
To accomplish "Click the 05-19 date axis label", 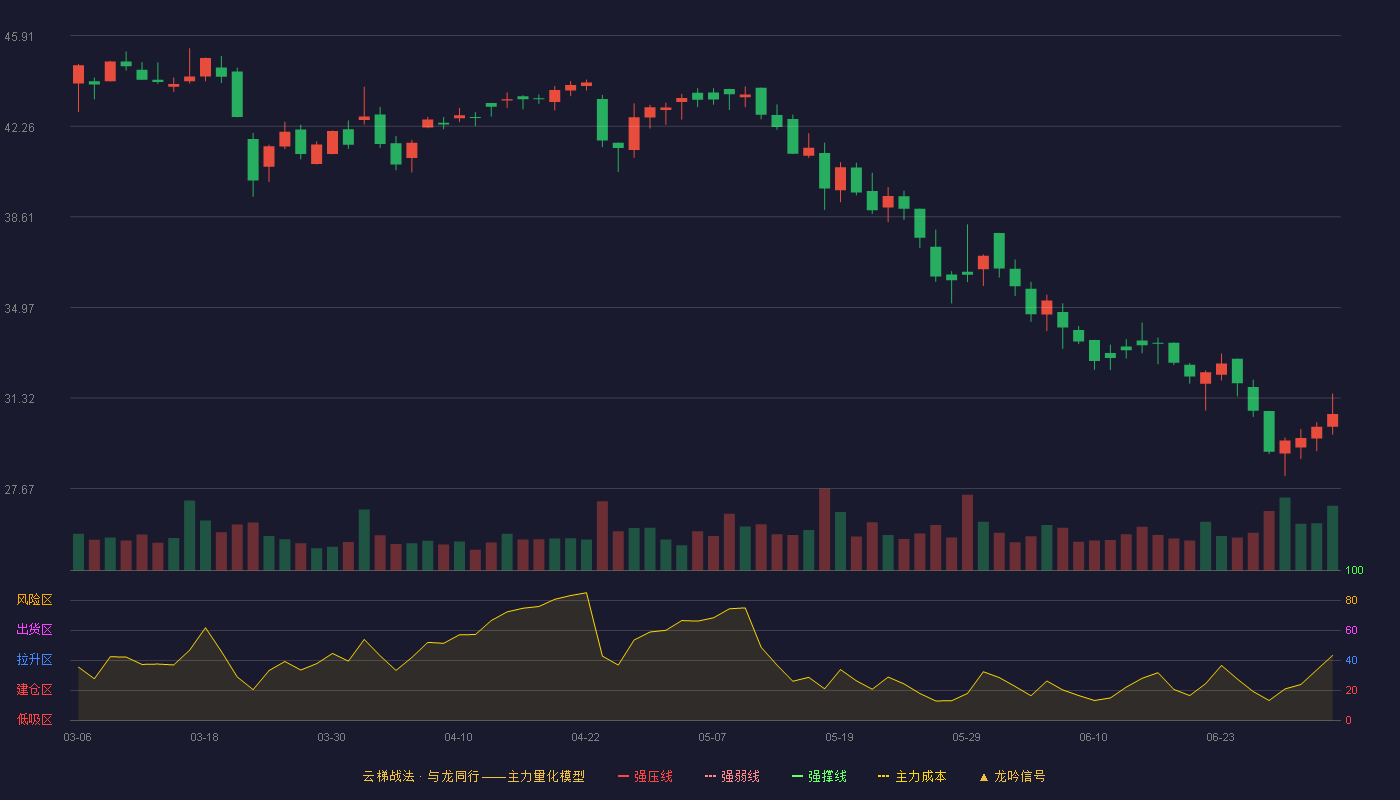I will (839, 737).
